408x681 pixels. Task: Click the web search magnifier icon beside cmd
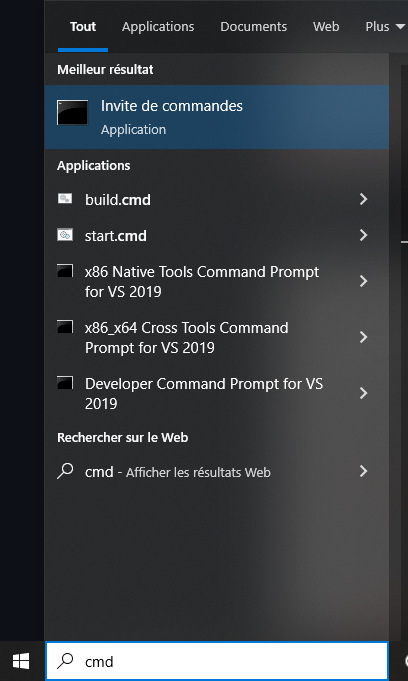click(65, 471)
